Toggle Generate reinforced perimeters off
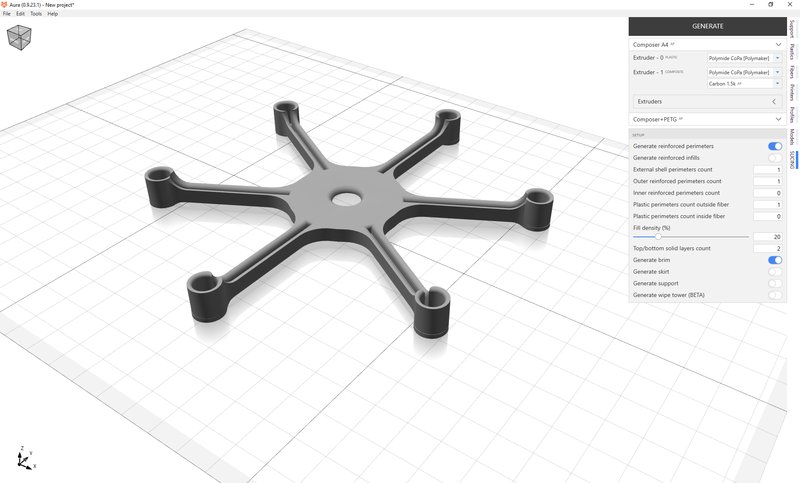Screen dimensions: 800x483 (774, 146)
